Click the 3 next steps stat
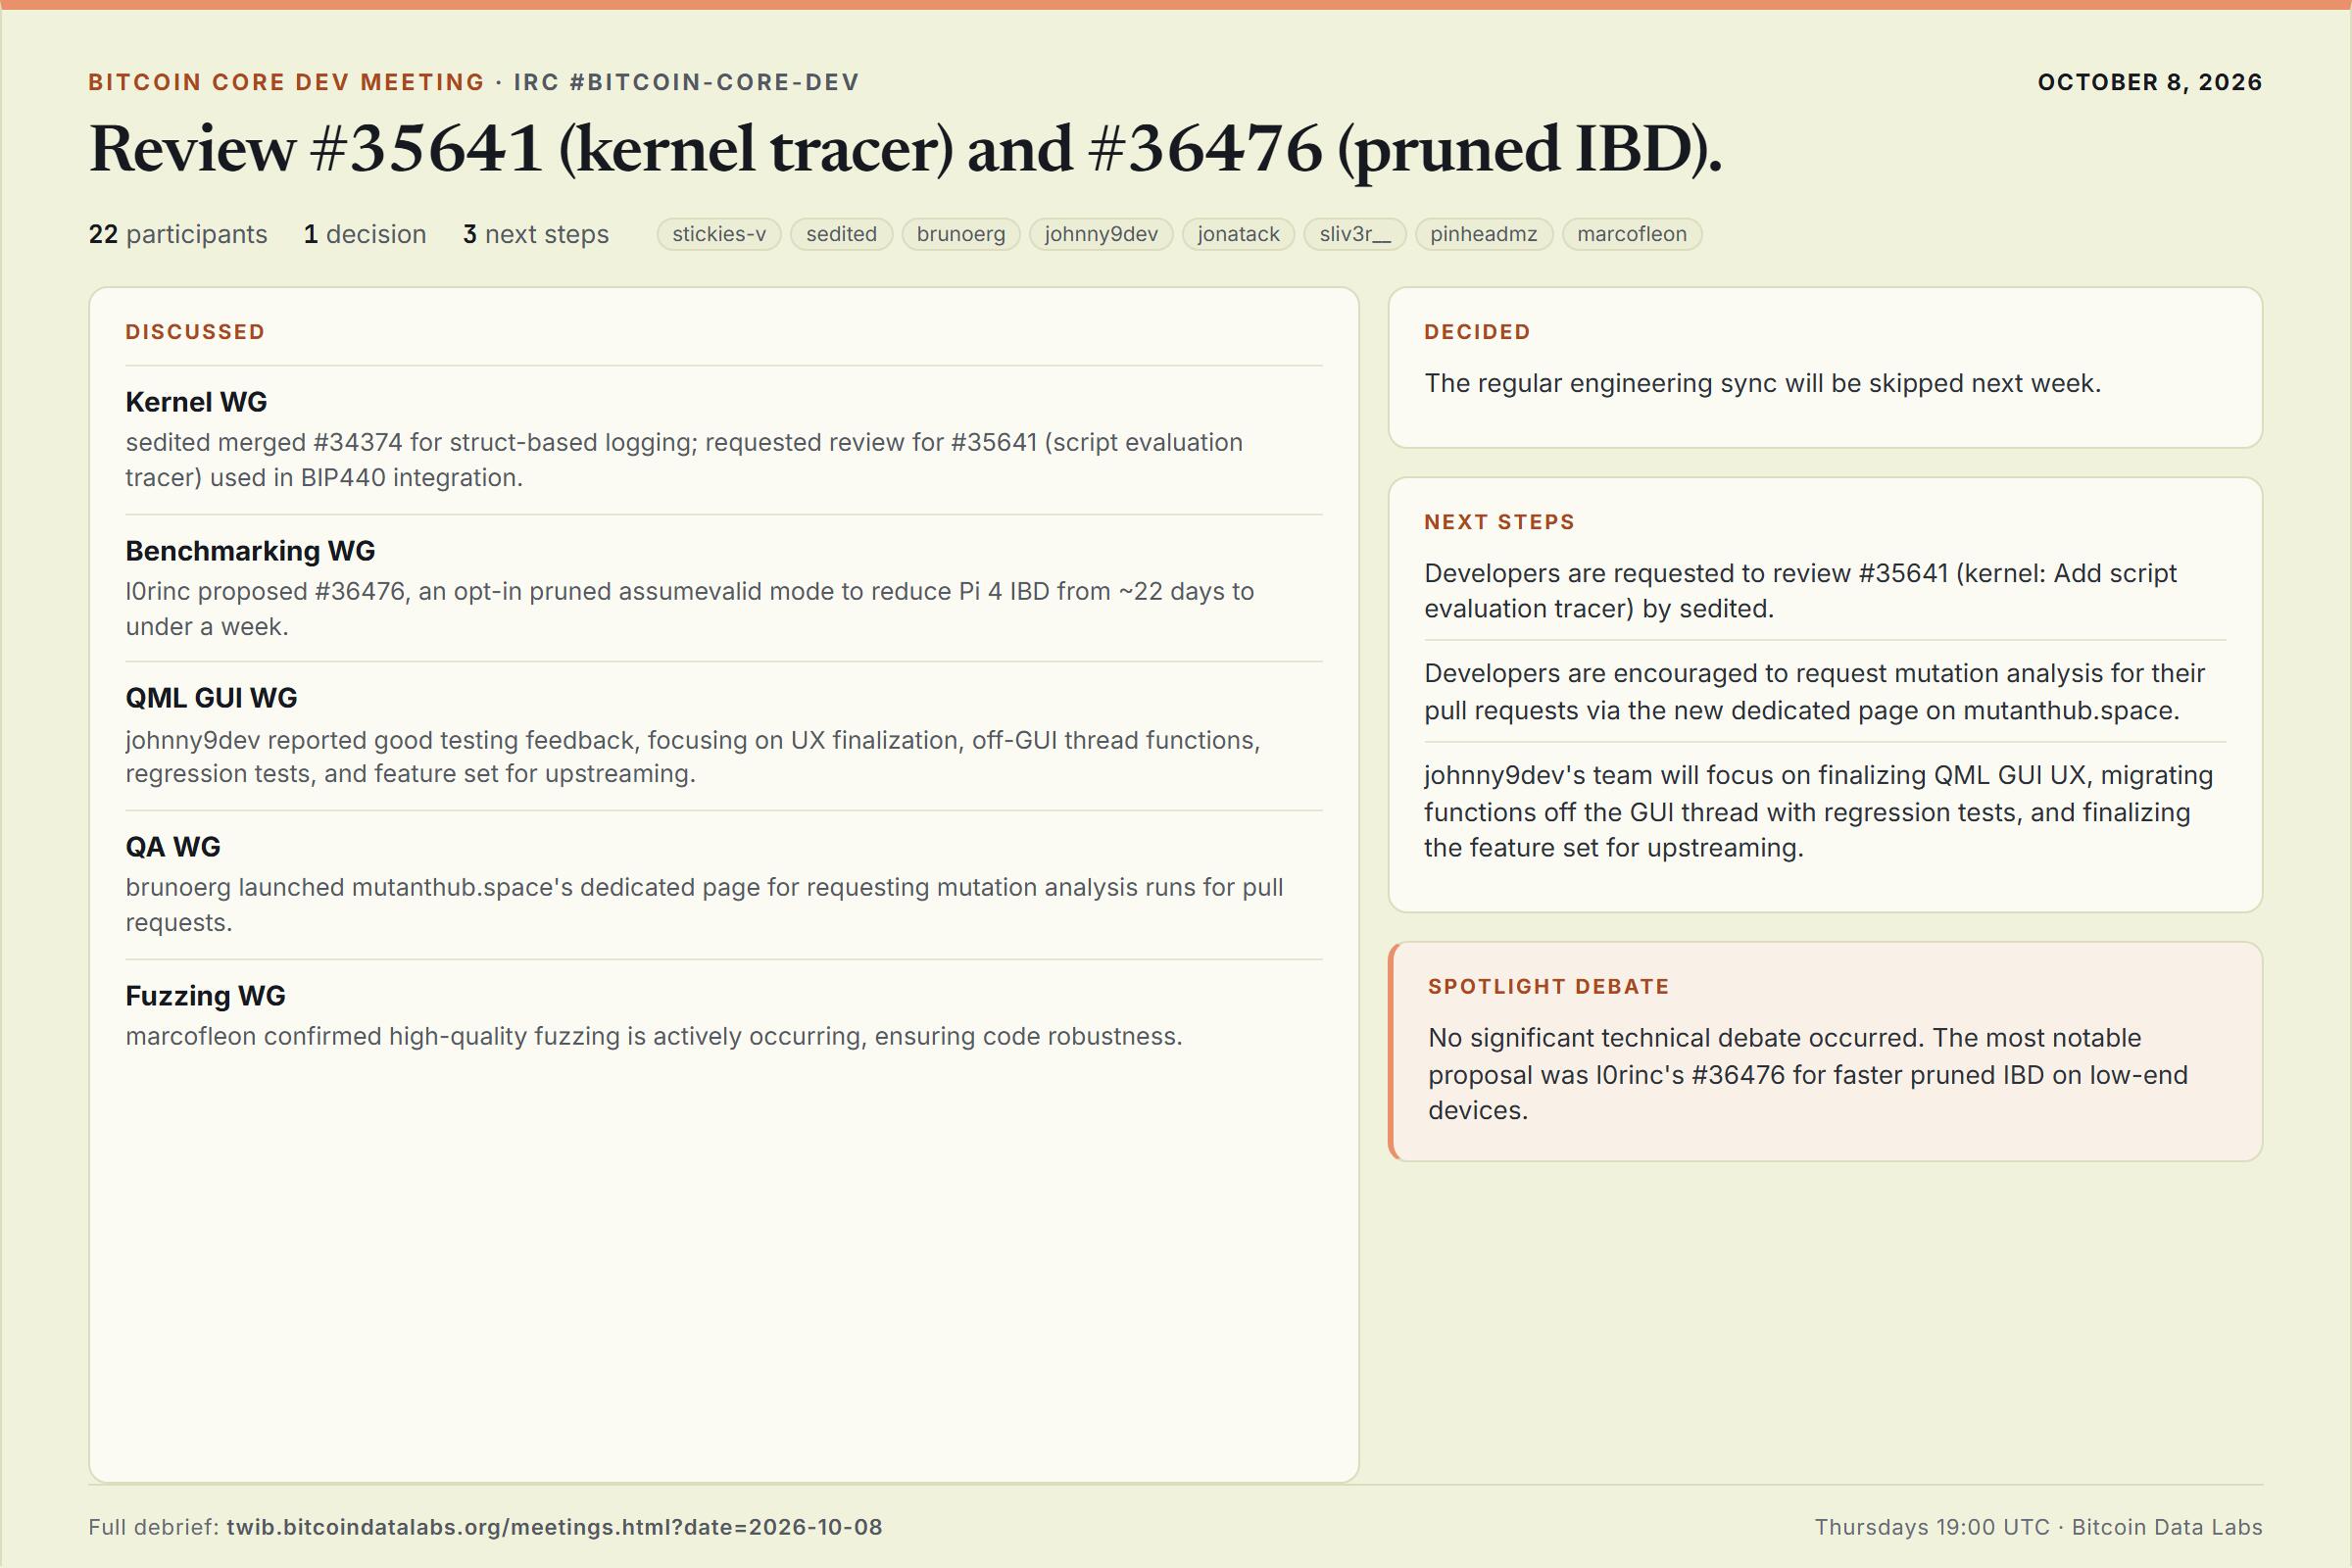Screen dimensions: 2352x1568 (536, 234)
